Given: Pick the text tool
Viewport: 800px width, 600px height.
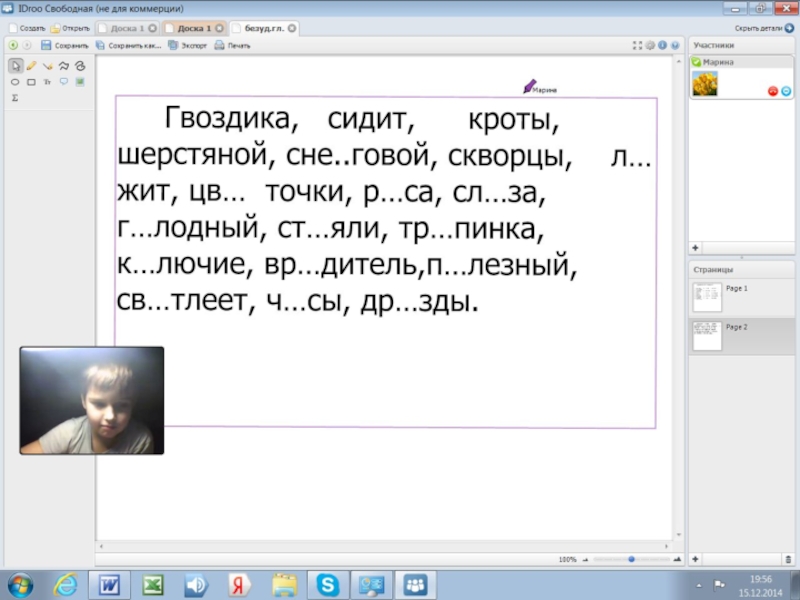Looking at the screenshot, I should point(47,82).
